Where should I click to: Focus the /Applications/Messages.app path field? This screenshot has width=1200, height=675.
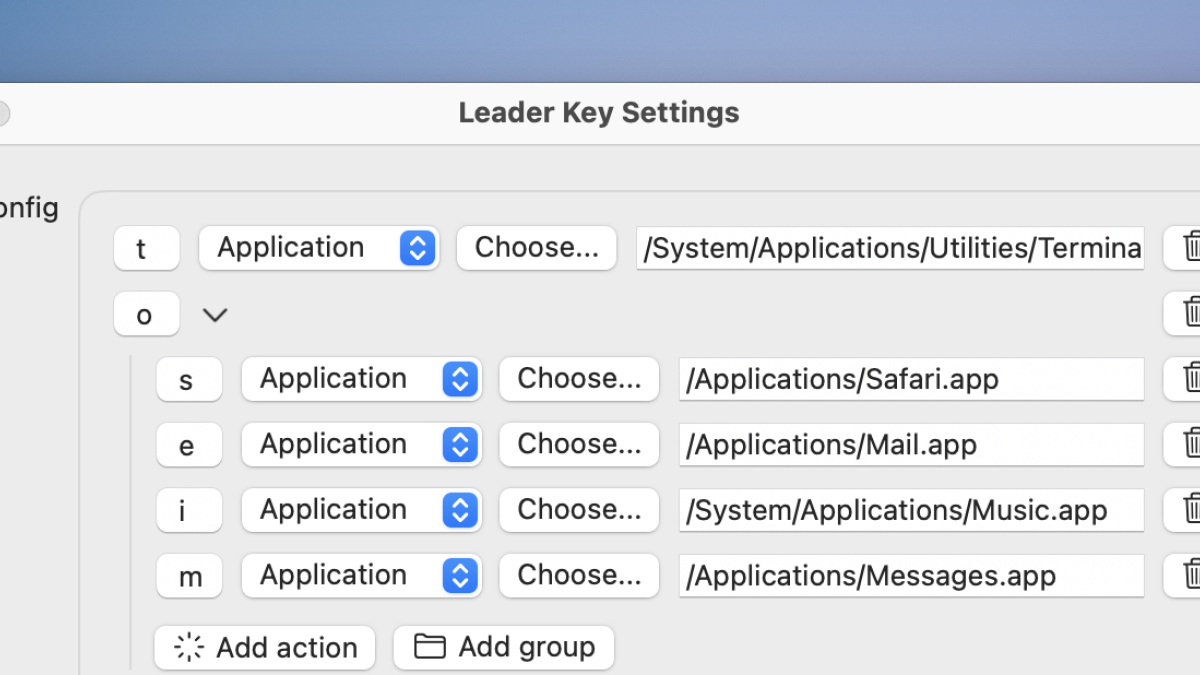910,576
